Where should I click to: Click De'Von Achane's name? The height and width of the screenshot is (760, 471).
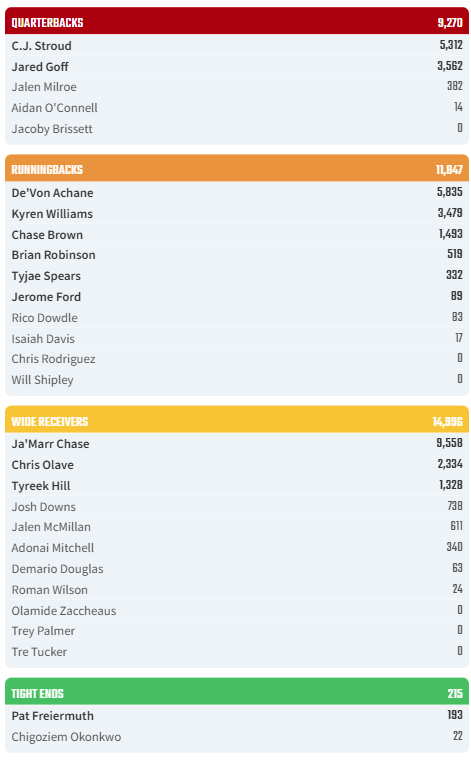pos(52,193)
